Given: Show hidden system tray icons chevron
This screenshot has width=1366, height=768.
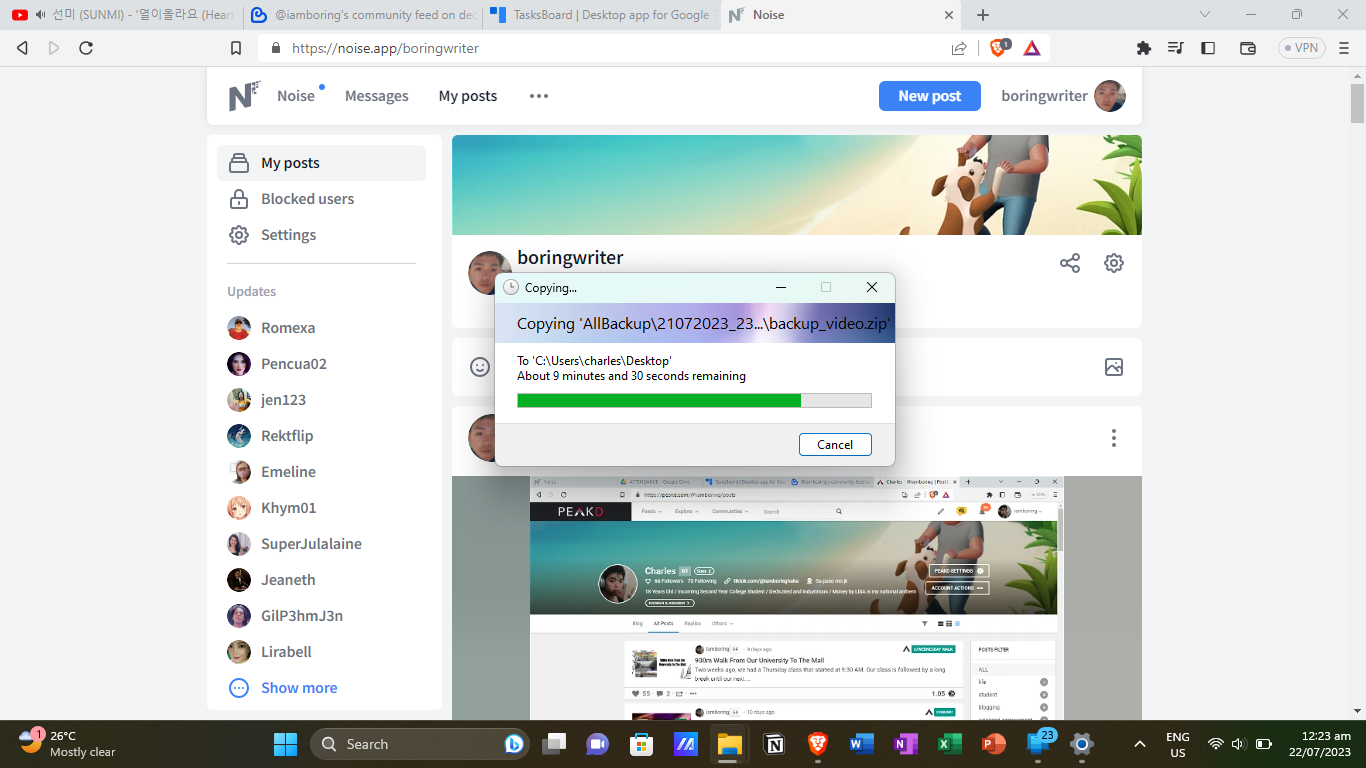Looking at the screenshot, I should tap(1139, 744).
